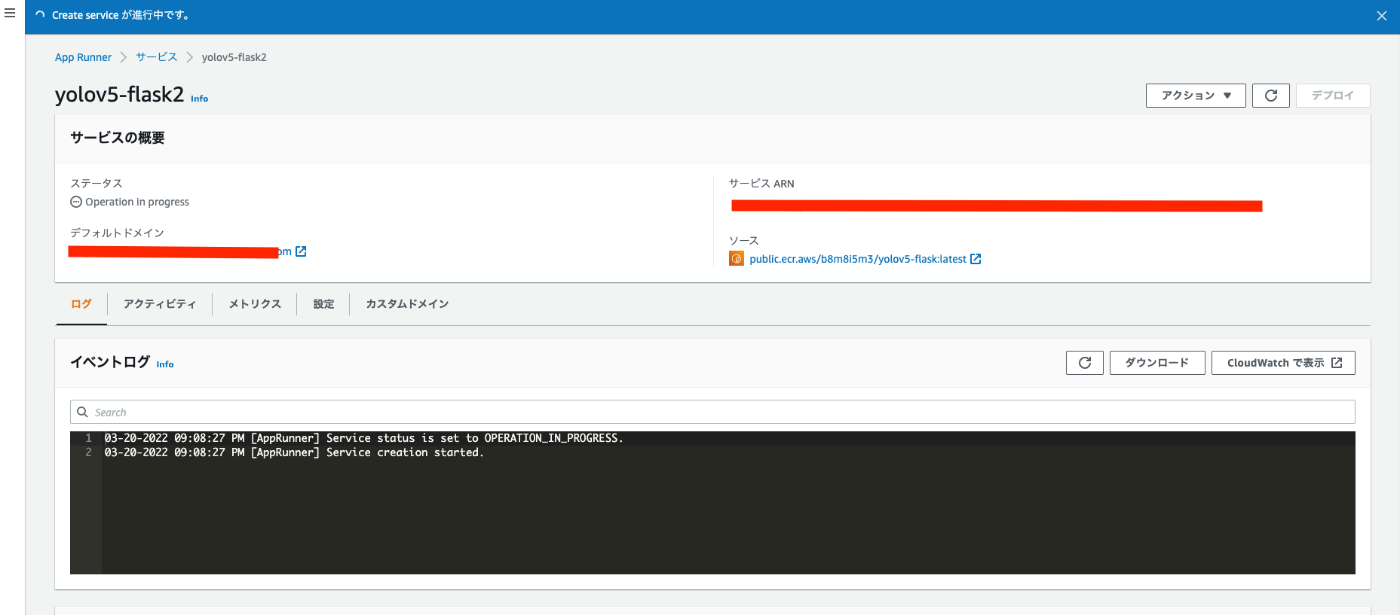This screenshot has width=1400, height=615.
Task: Click the orange ECR source icon
Action: [737, 259]
